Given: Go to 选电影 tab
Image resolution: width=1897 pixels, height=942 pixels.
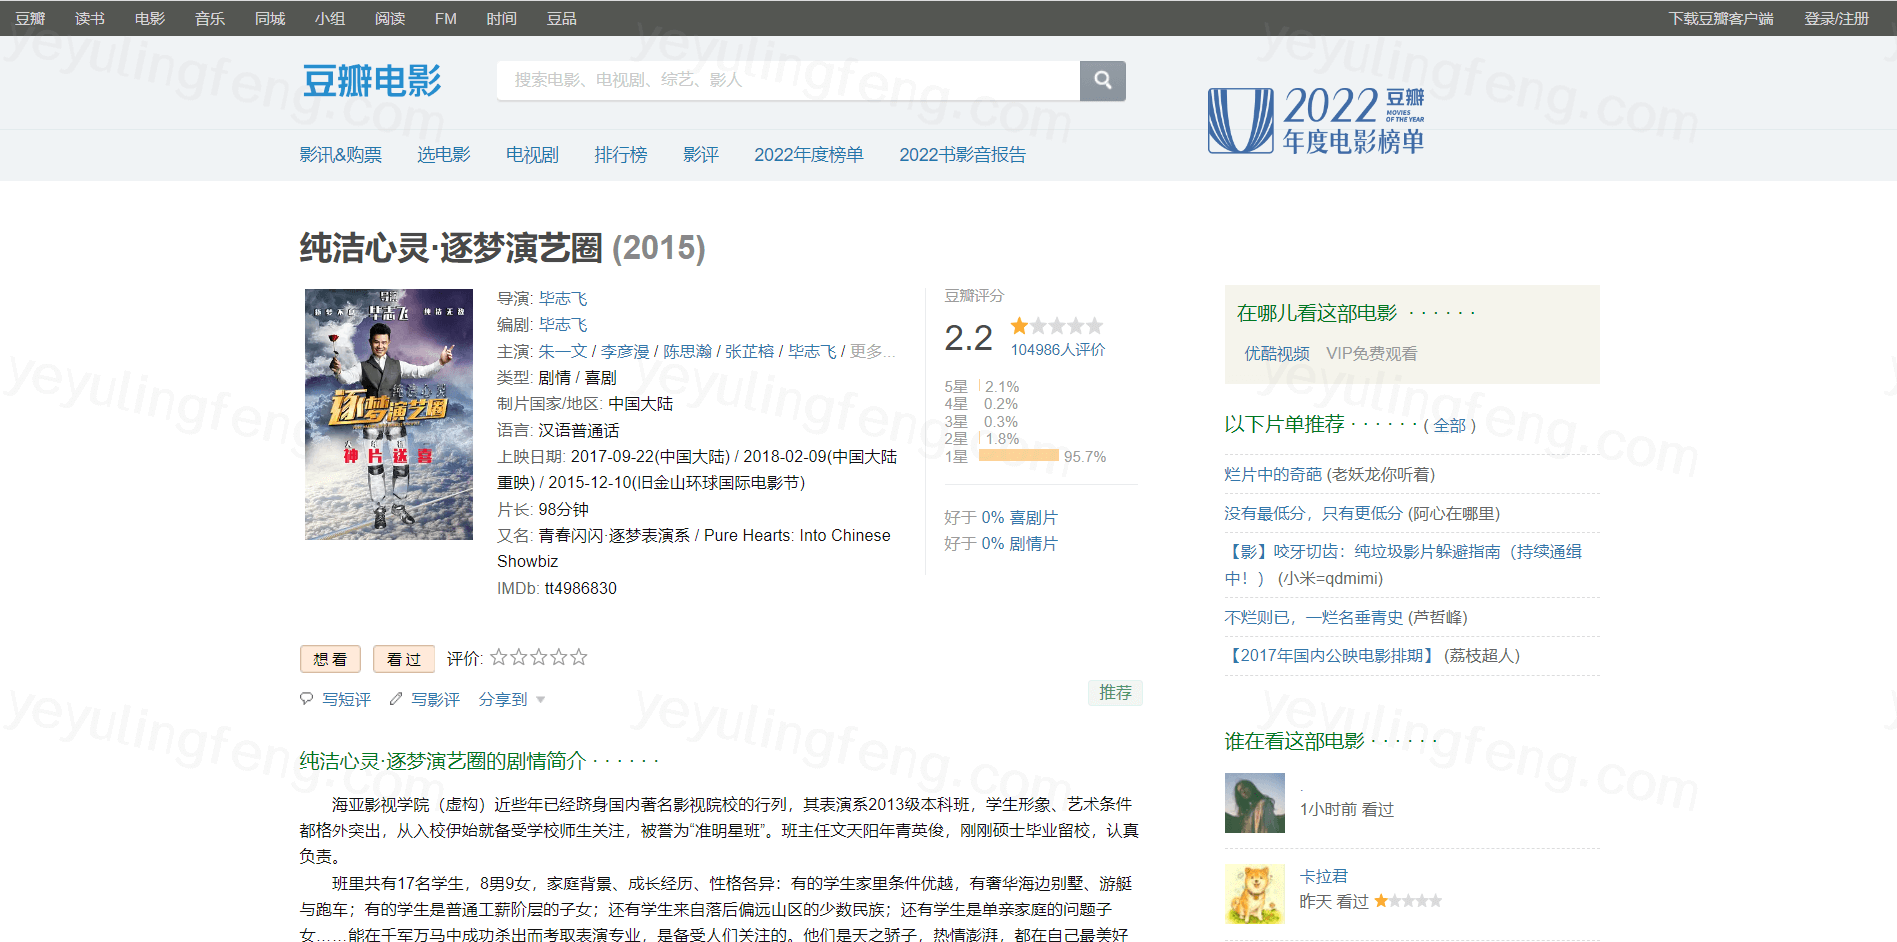Looking at the screenshot, I should click(444, 154).
